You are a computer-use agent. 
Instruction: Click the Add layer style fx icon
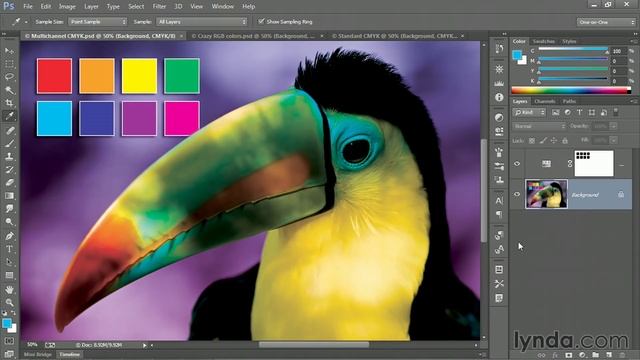(555, 355)
